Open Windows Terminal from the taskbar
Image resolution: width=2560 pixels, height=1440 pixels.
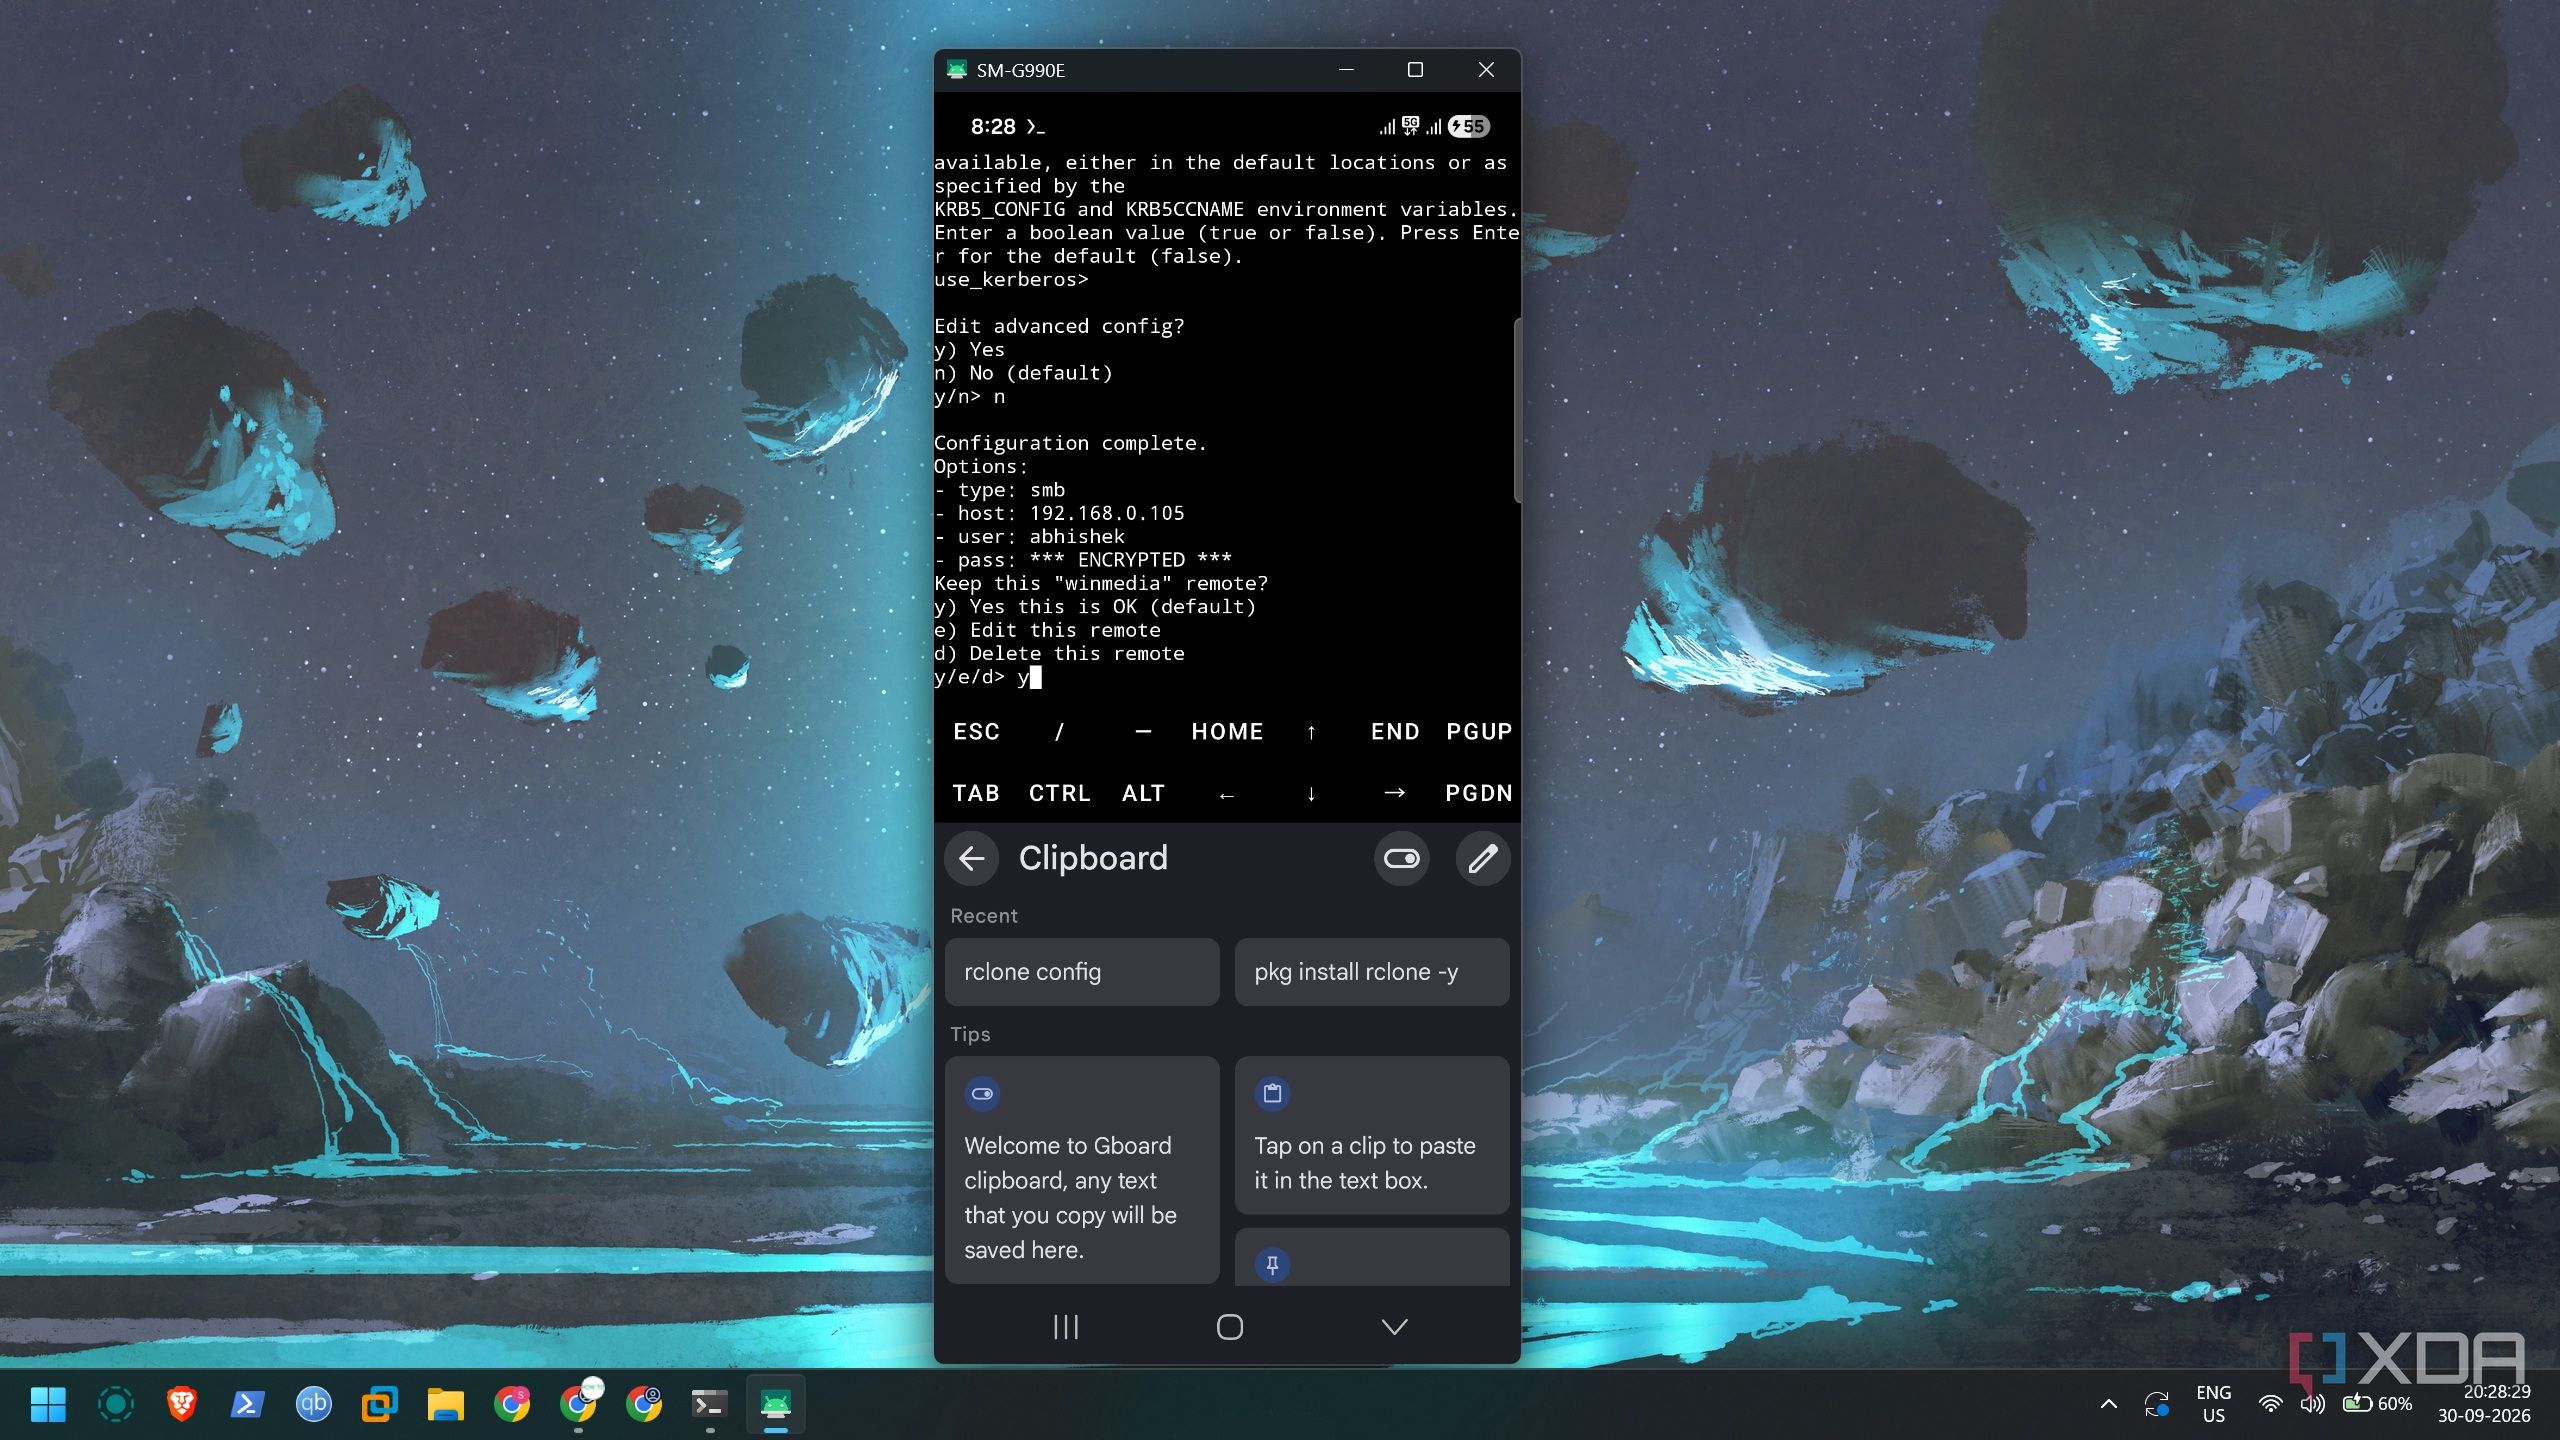point(710,1404)
